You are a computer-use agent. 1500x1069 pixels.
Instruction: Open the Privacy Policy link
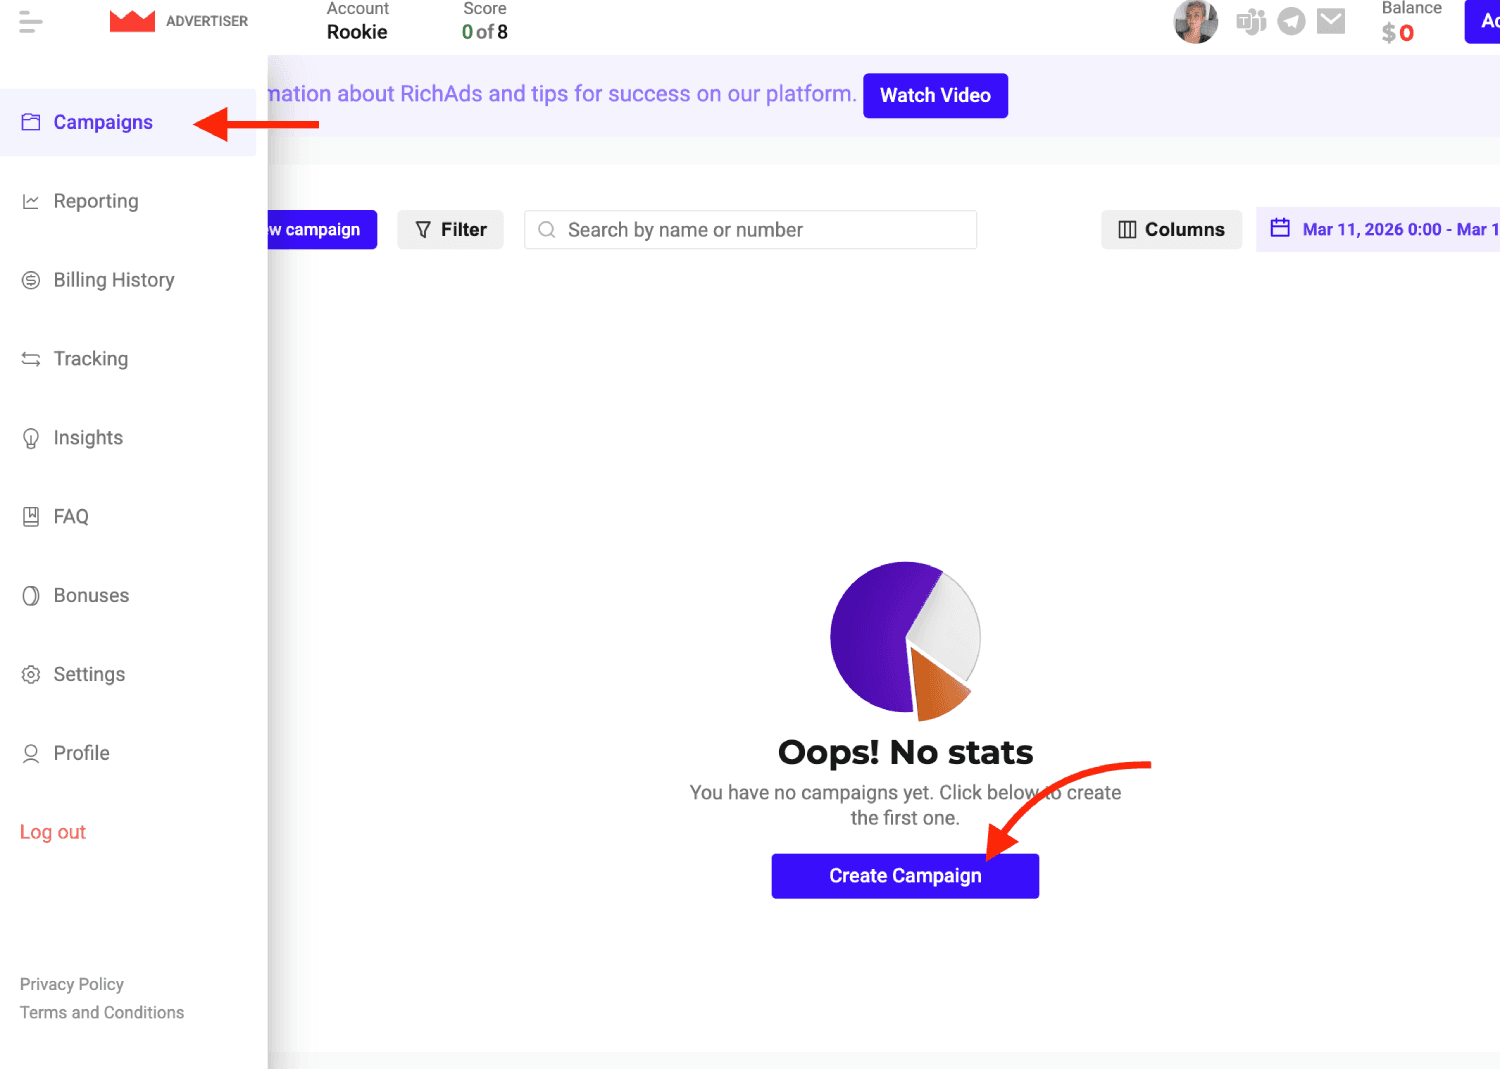pos(72,984)
